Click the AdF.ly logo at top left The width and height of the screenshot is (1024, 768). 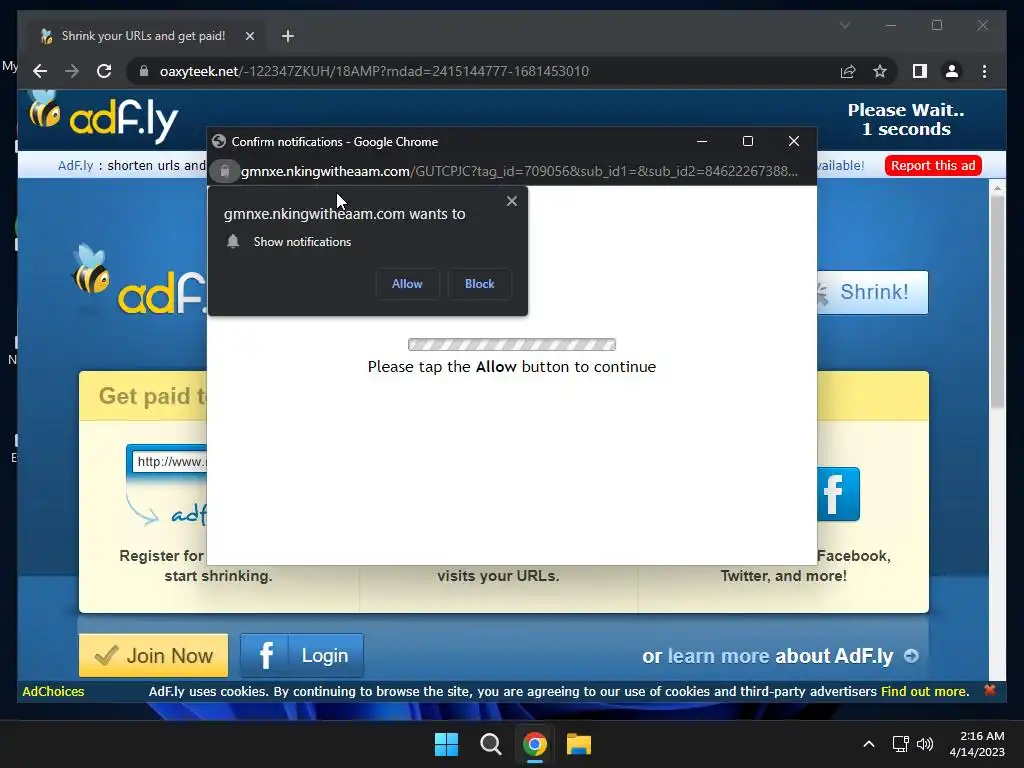103,116
